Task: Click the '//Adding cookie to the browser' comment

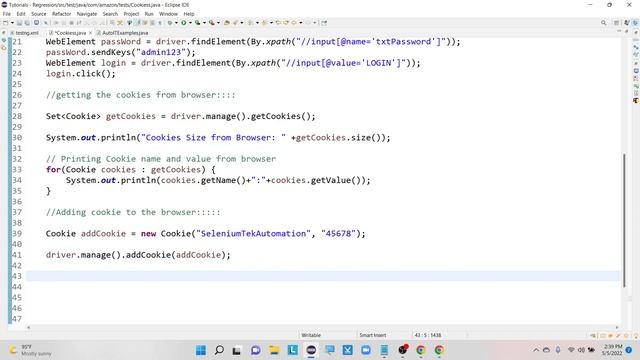Action: coord(133,212)
